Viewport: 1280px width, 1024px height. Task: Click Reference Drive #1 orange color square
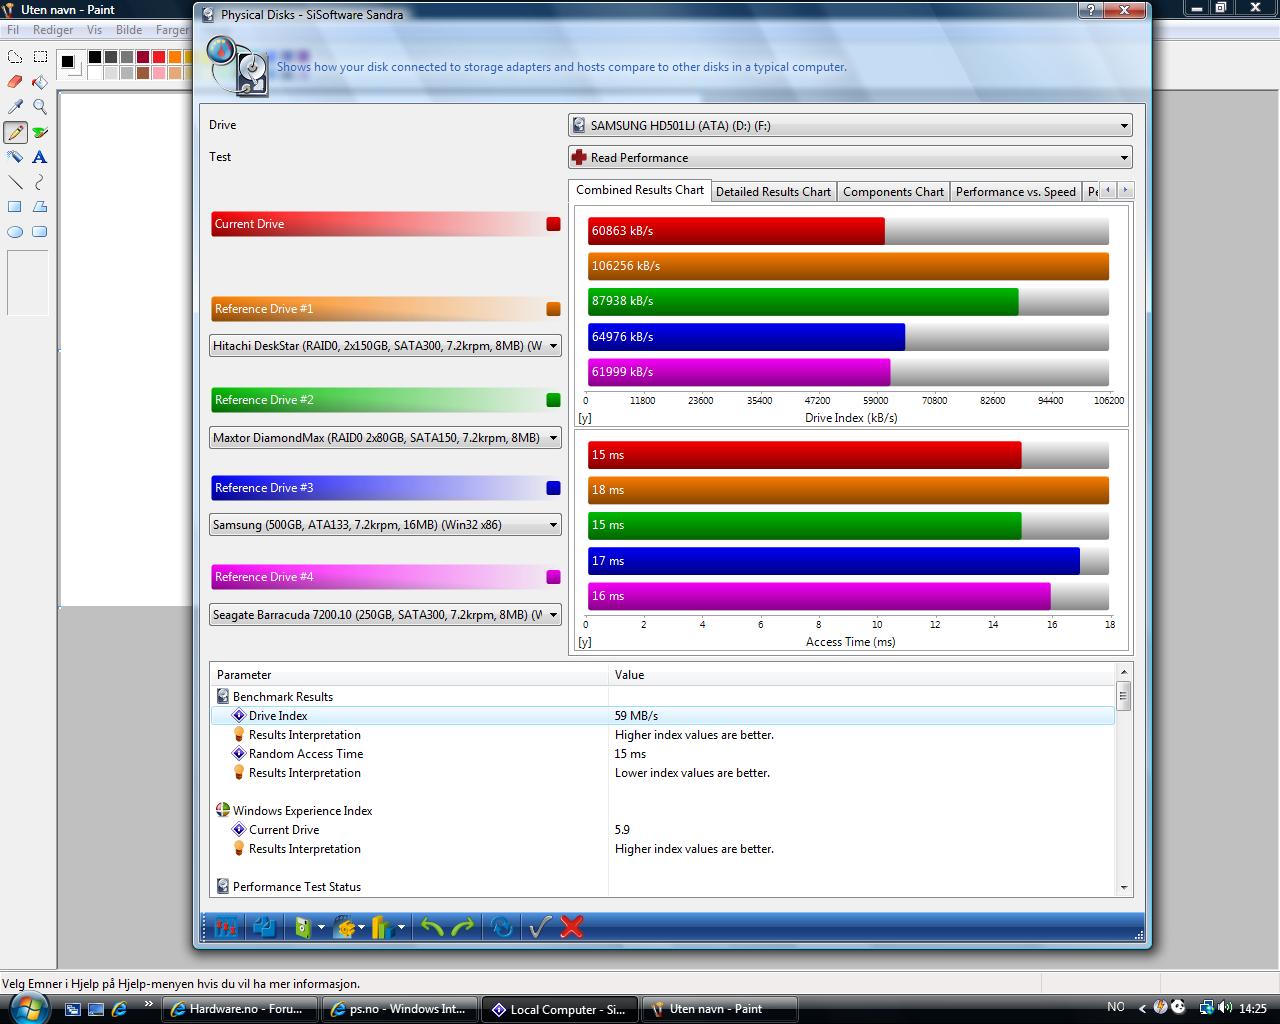553,309
